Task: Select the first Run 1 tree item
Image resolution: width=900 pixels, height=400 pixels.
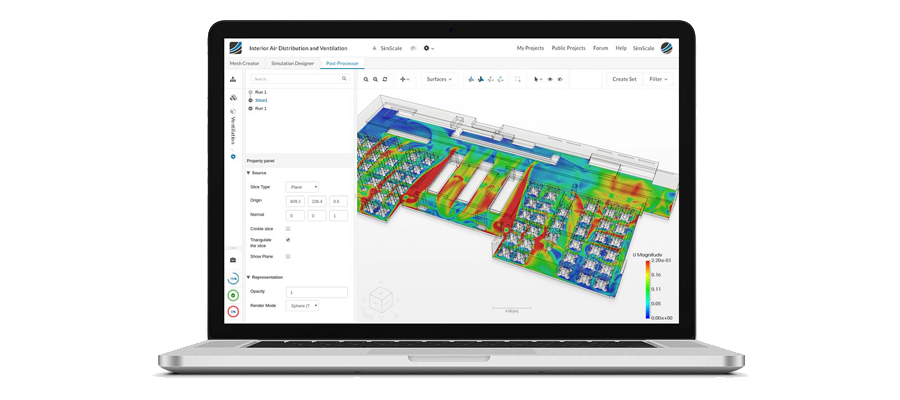Action: click(x=261, y=92)
